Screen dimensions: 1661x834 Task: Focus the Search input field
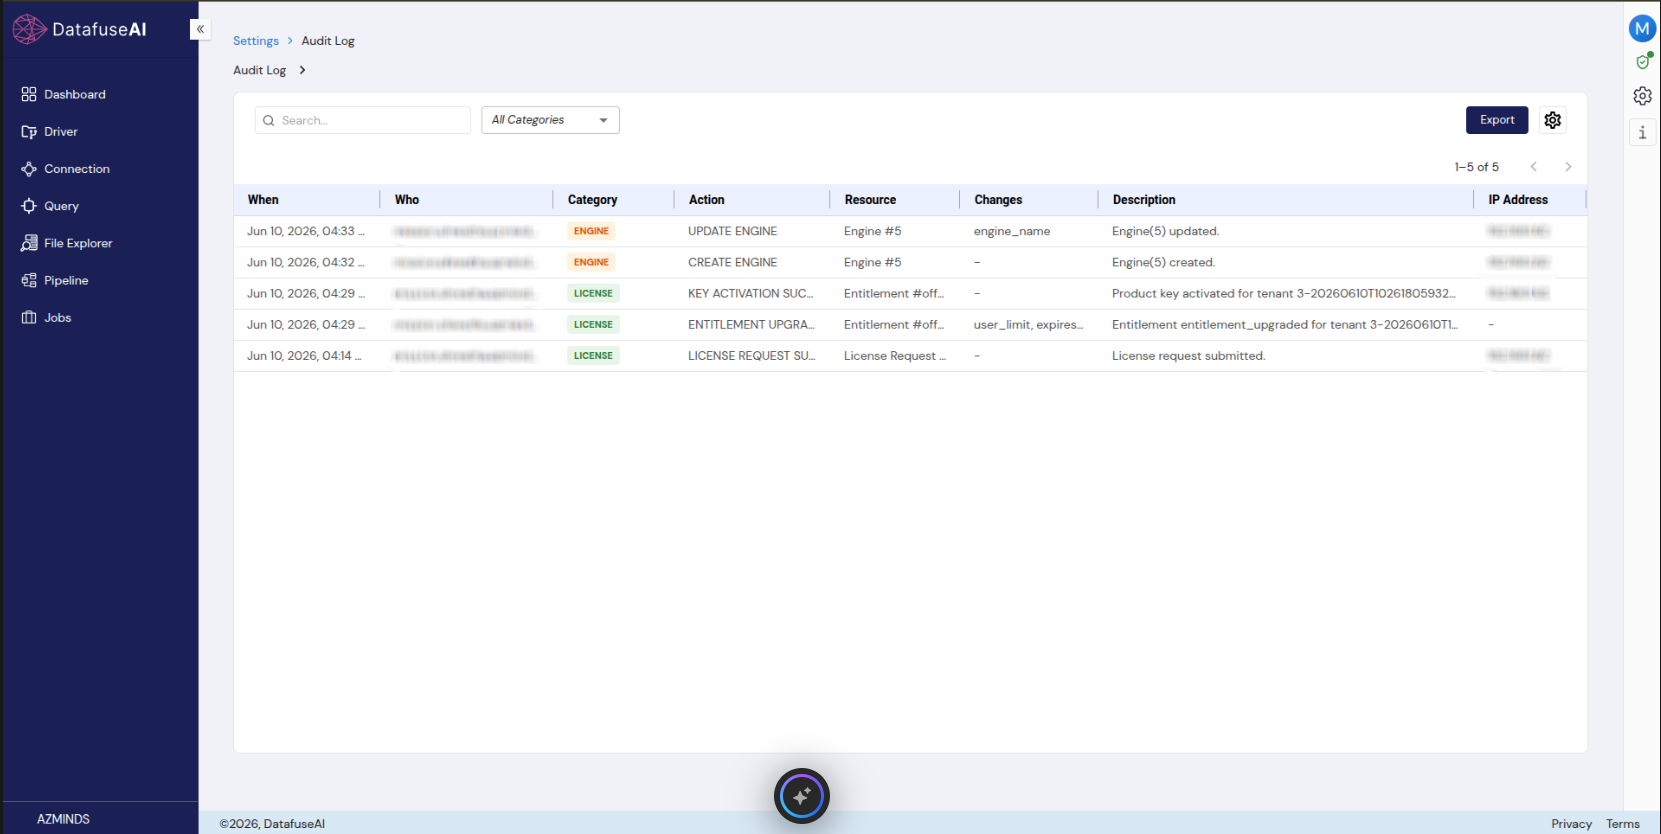pos(363,120)
